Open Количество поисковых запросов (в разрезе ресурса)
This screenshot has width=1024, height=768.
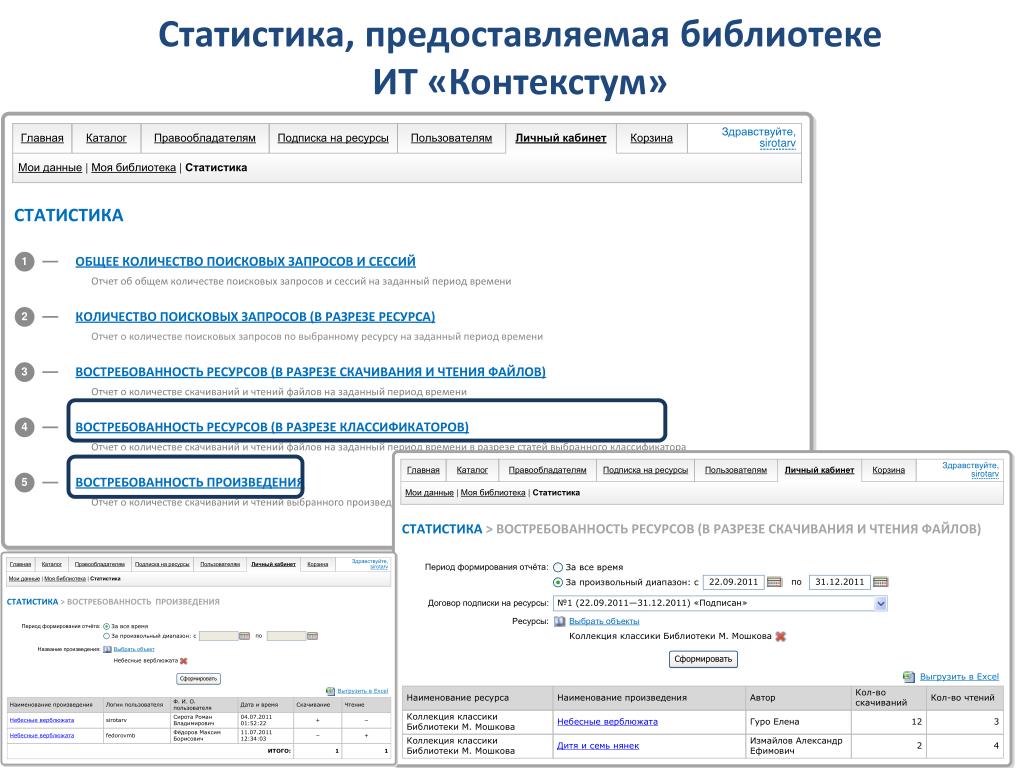[255, 317]
